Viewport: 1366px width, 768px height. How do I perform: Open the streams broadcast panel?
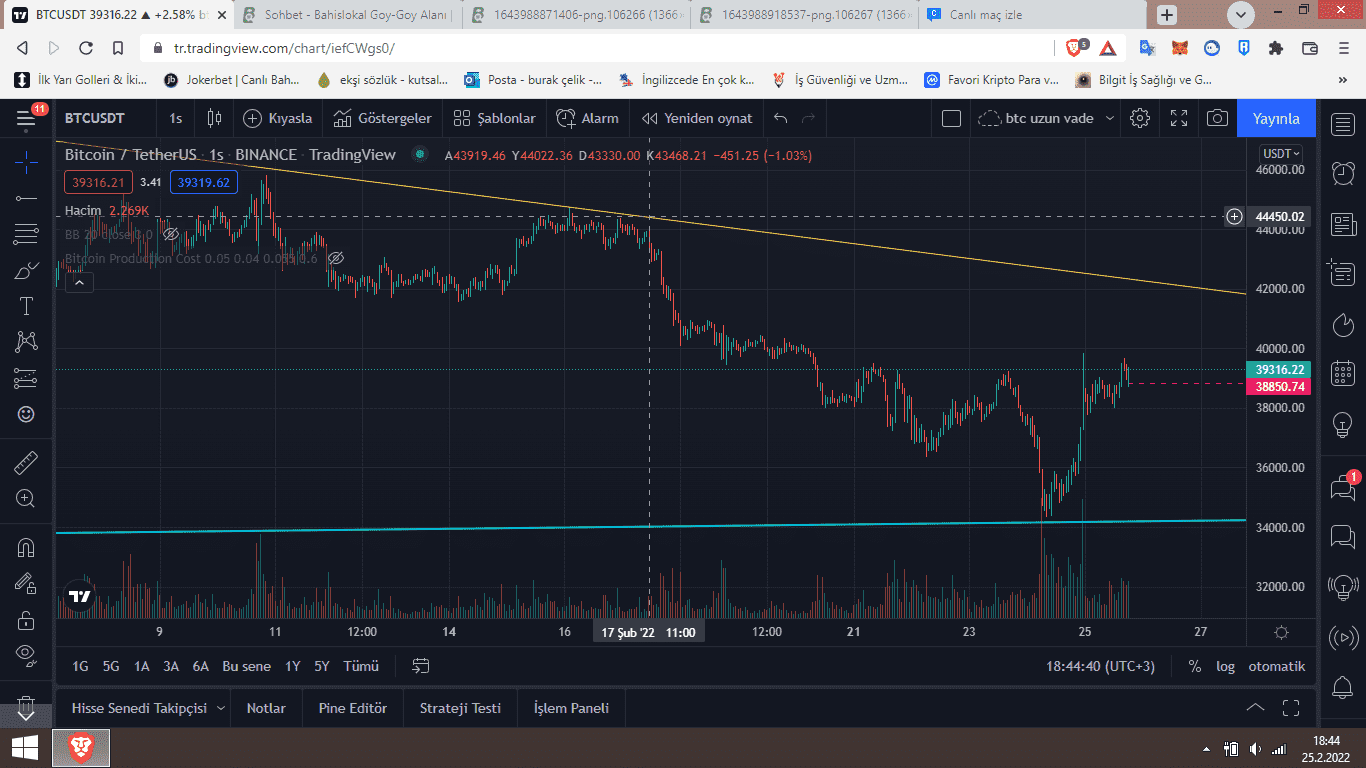click(x=1343, y=637)
